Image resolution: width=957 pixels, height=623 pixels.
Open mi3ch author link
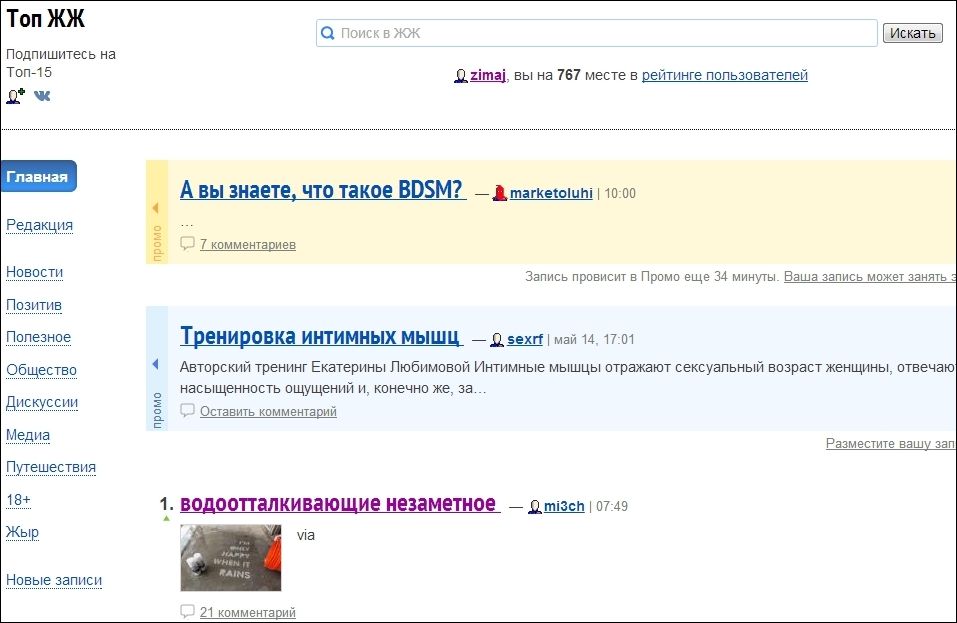564,506
